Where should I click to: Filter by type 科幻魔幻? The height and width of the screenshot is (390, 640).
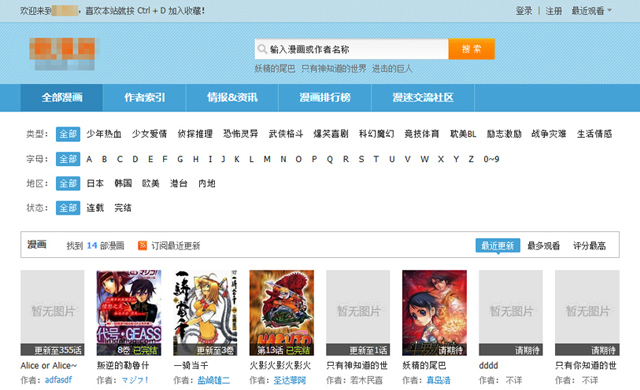pos(376,134)
